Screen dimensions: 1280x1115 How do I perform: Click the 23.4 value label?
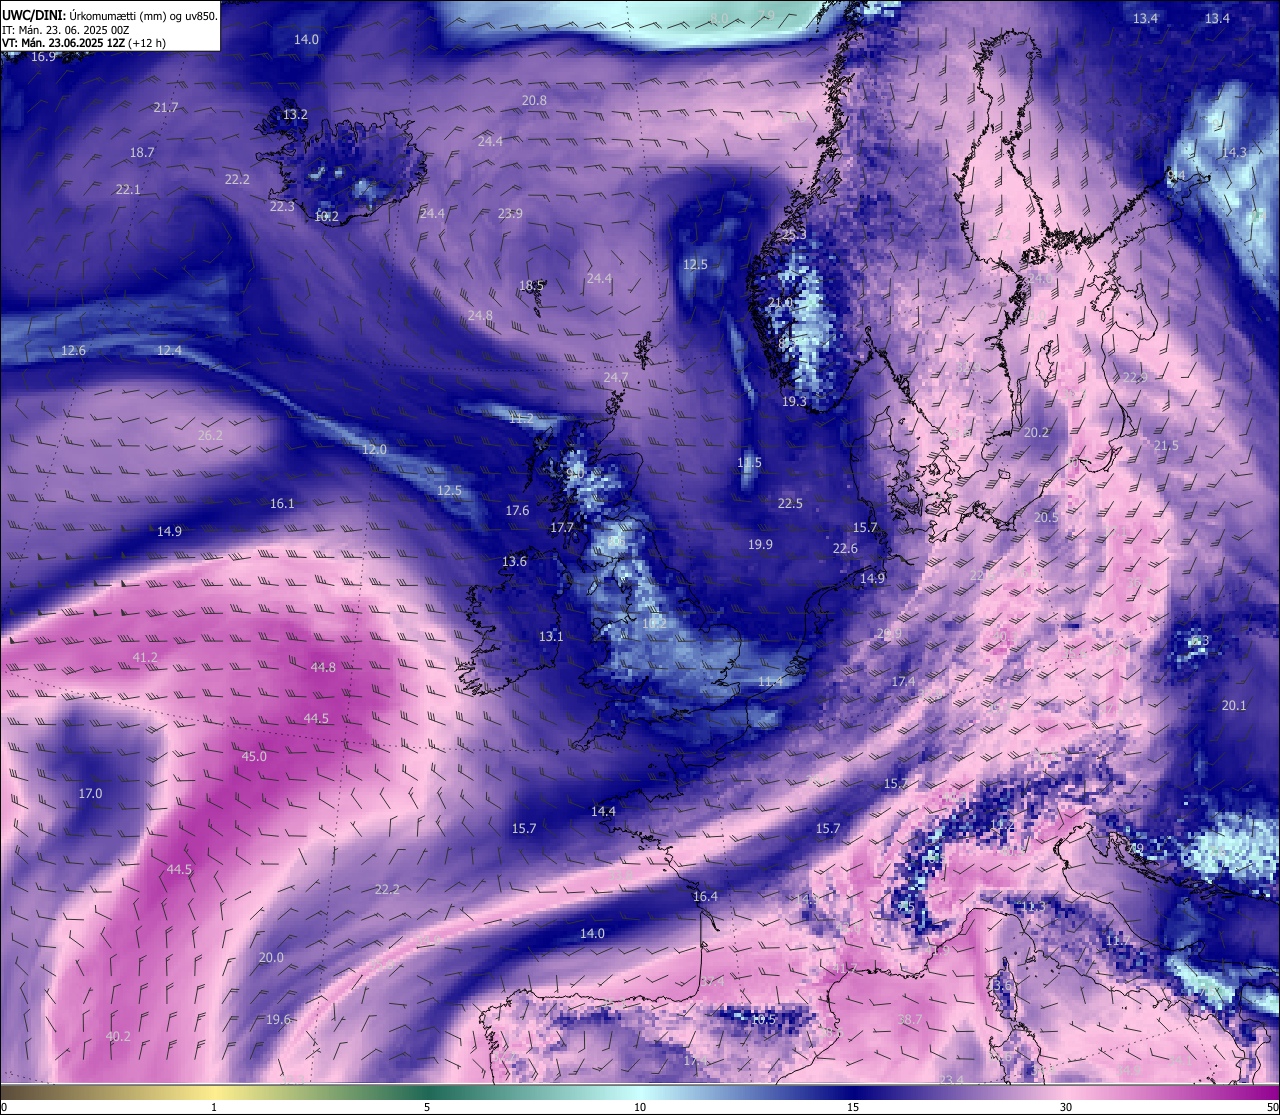pyautogui.click(x=951, y=1079)
